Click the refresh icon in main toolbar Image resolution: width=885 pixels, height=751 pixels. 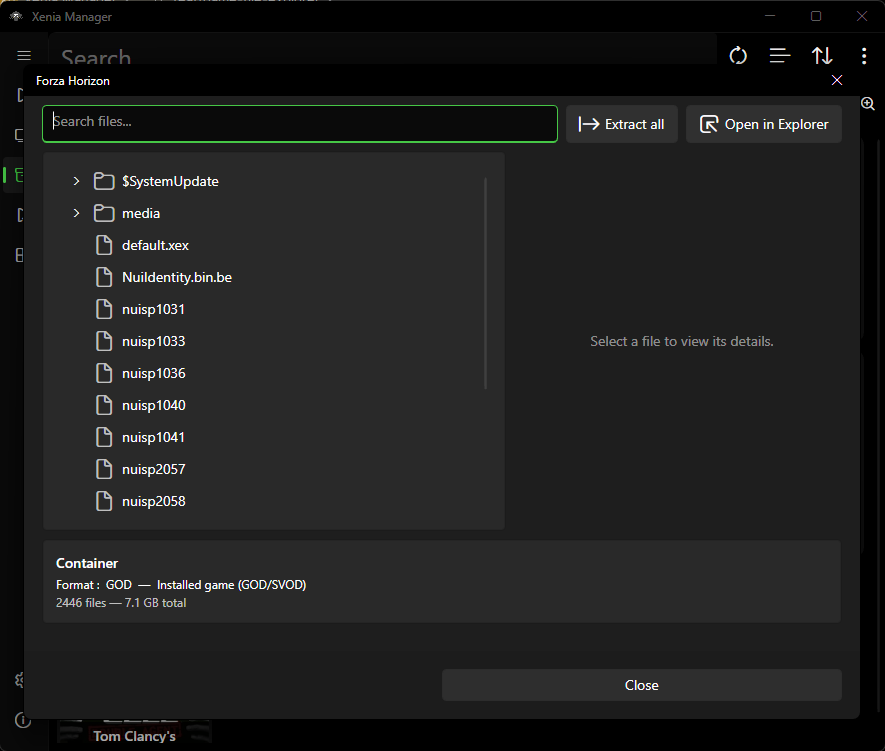point(738,55)
